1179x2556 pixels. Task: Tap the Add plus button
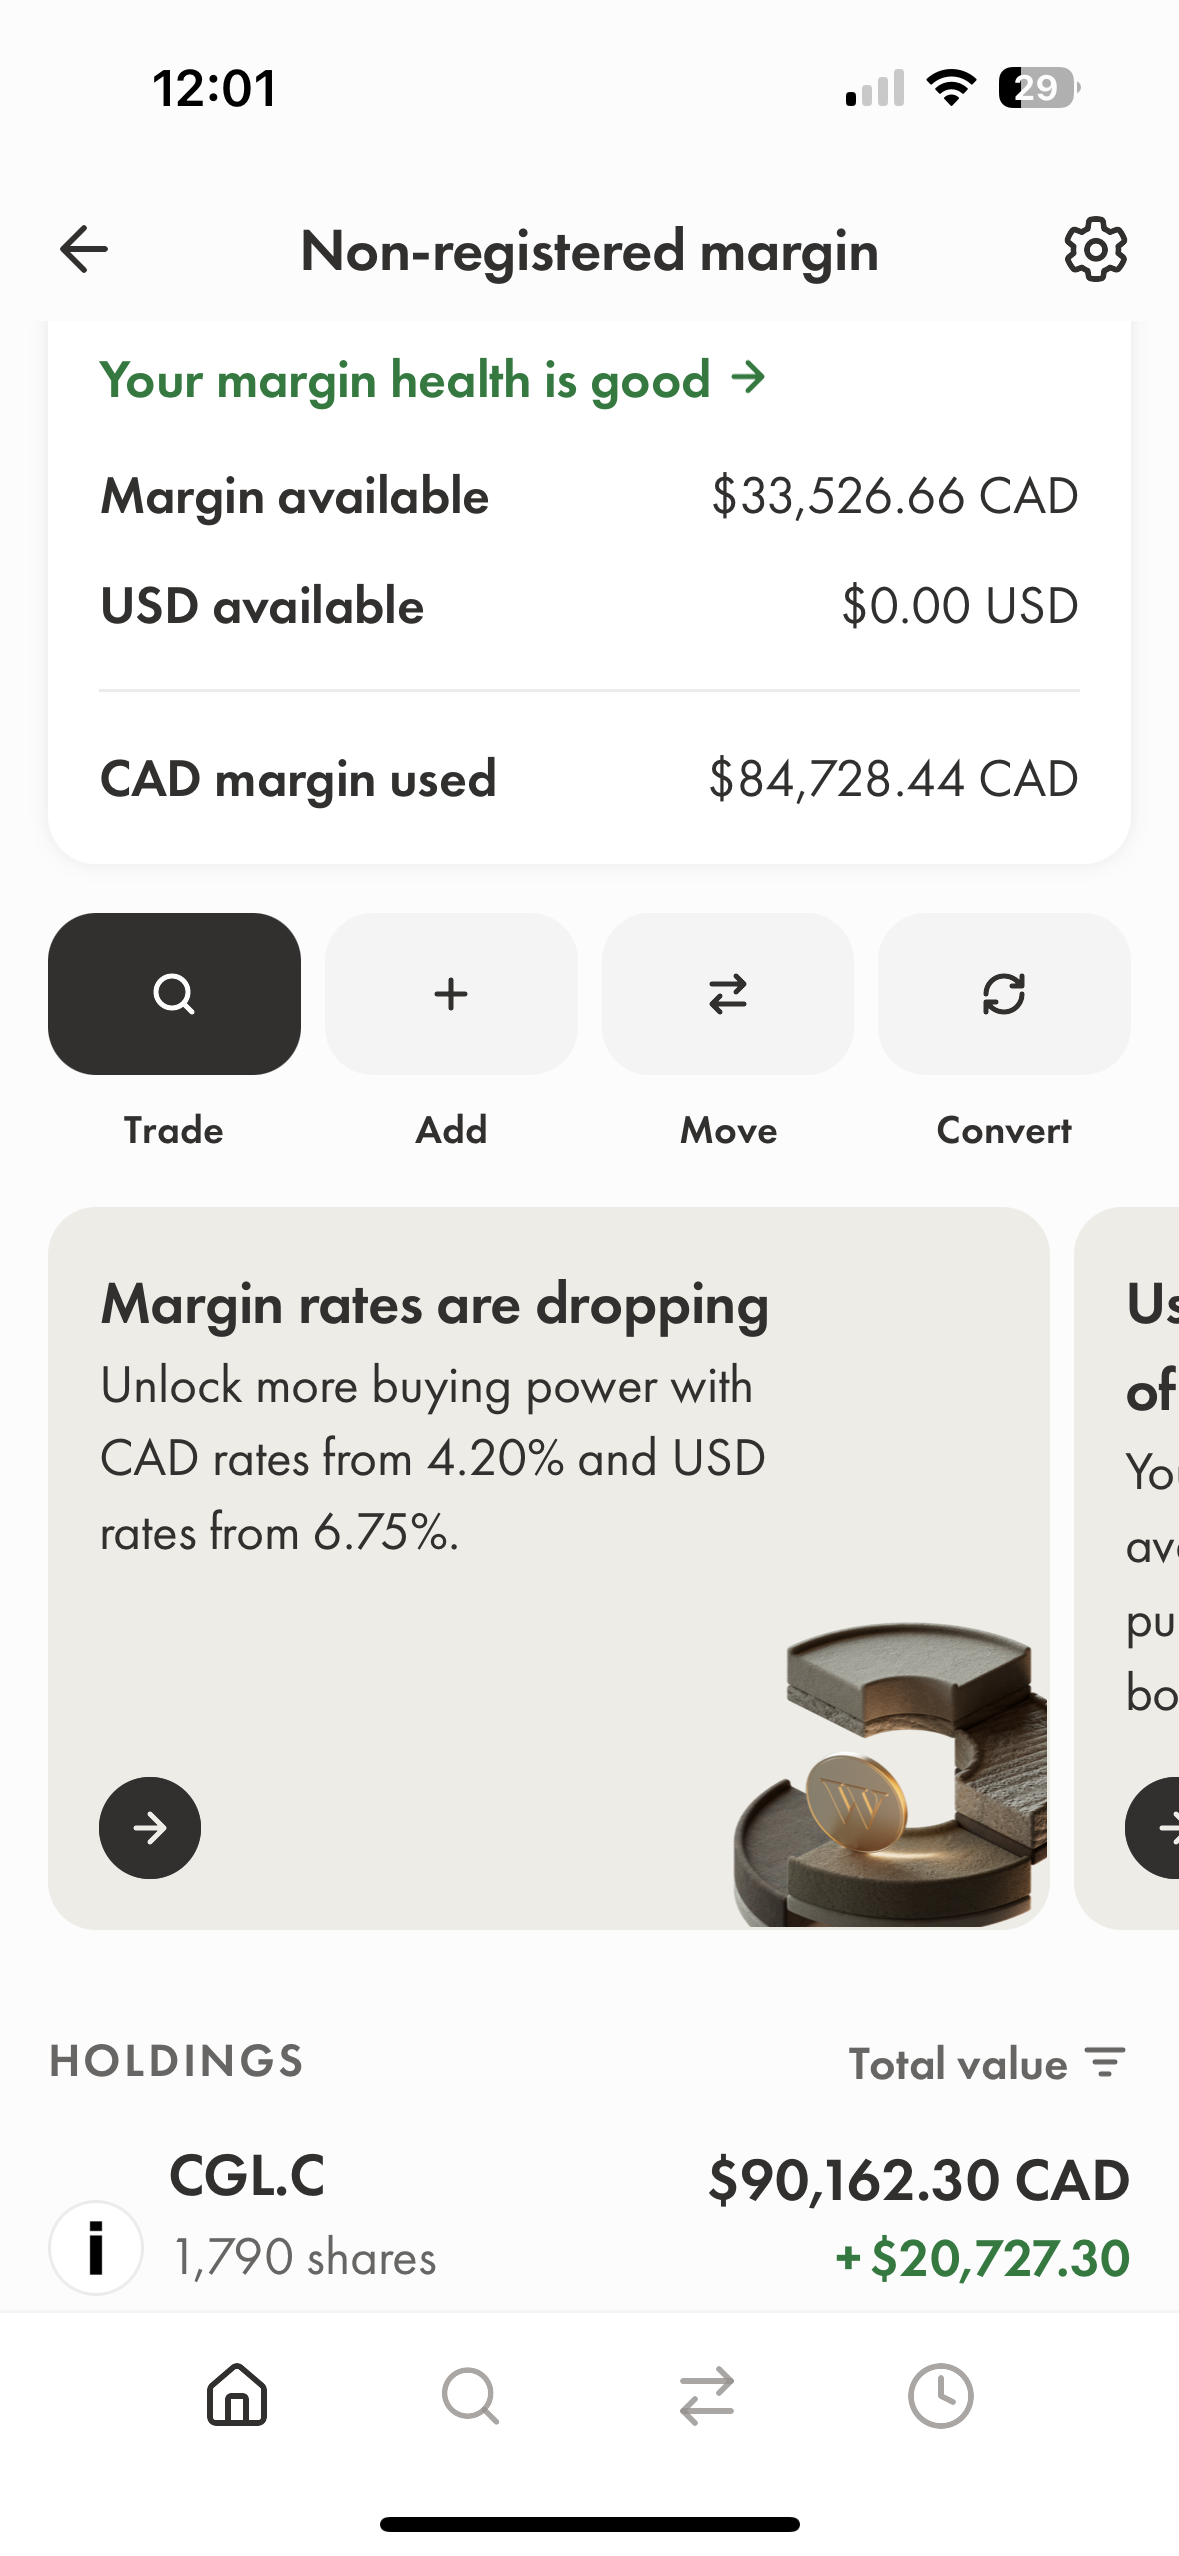tap(451, 993)
